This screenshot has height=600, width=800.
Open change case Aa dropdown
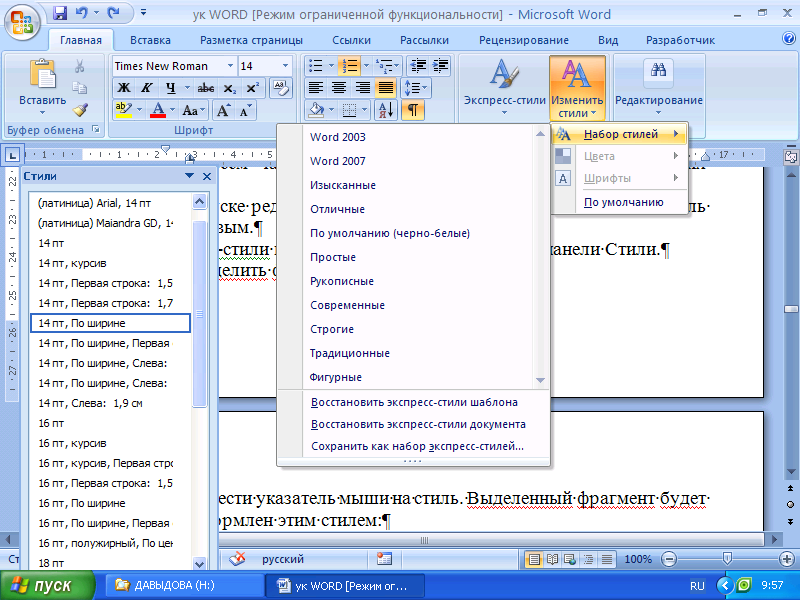[x=193, y=110]
